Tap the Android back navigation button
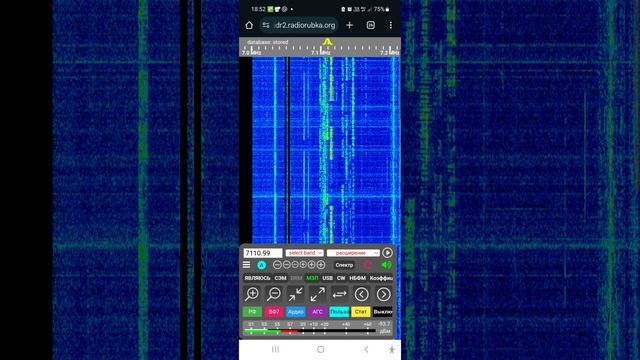640x360 pixels. point(366,349)
